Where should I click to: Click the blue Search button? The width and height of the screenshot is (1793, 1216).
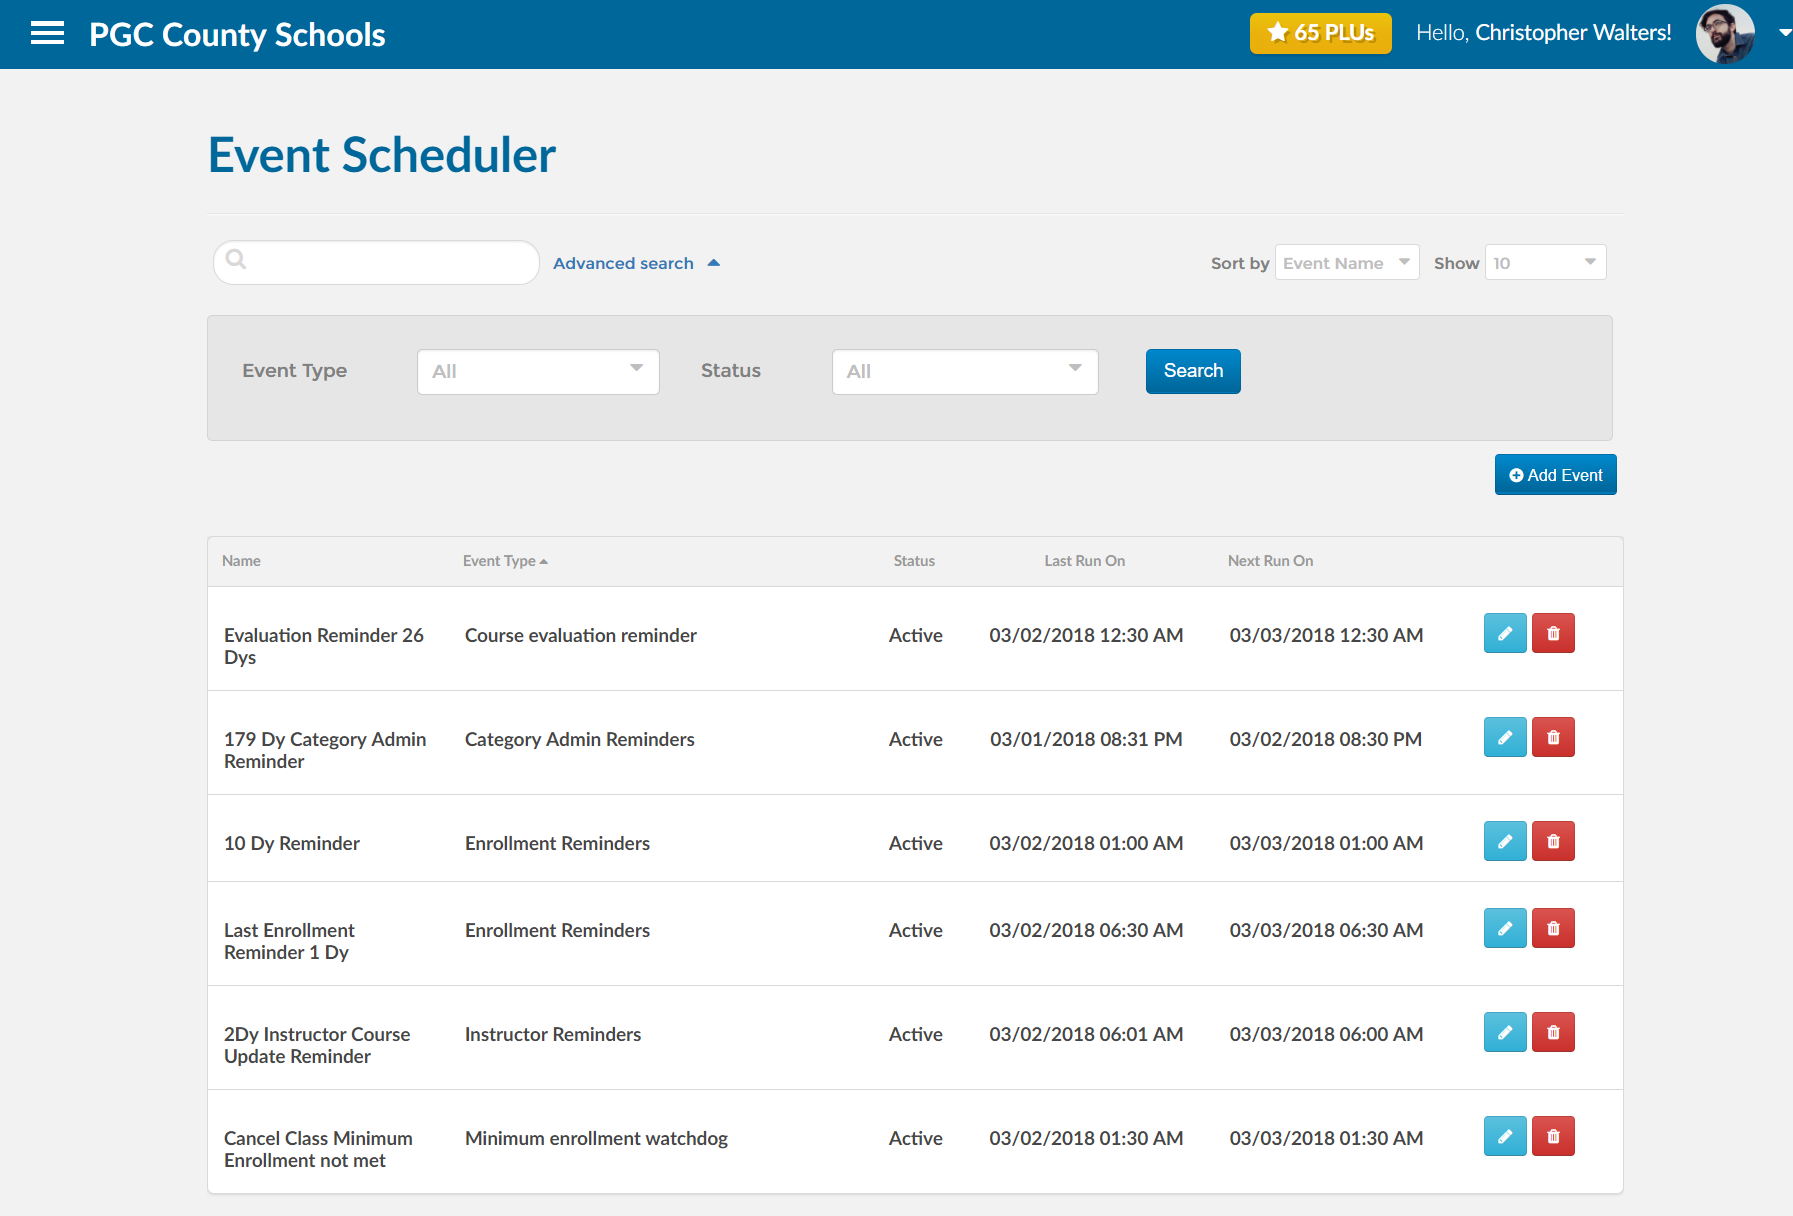1192,371
